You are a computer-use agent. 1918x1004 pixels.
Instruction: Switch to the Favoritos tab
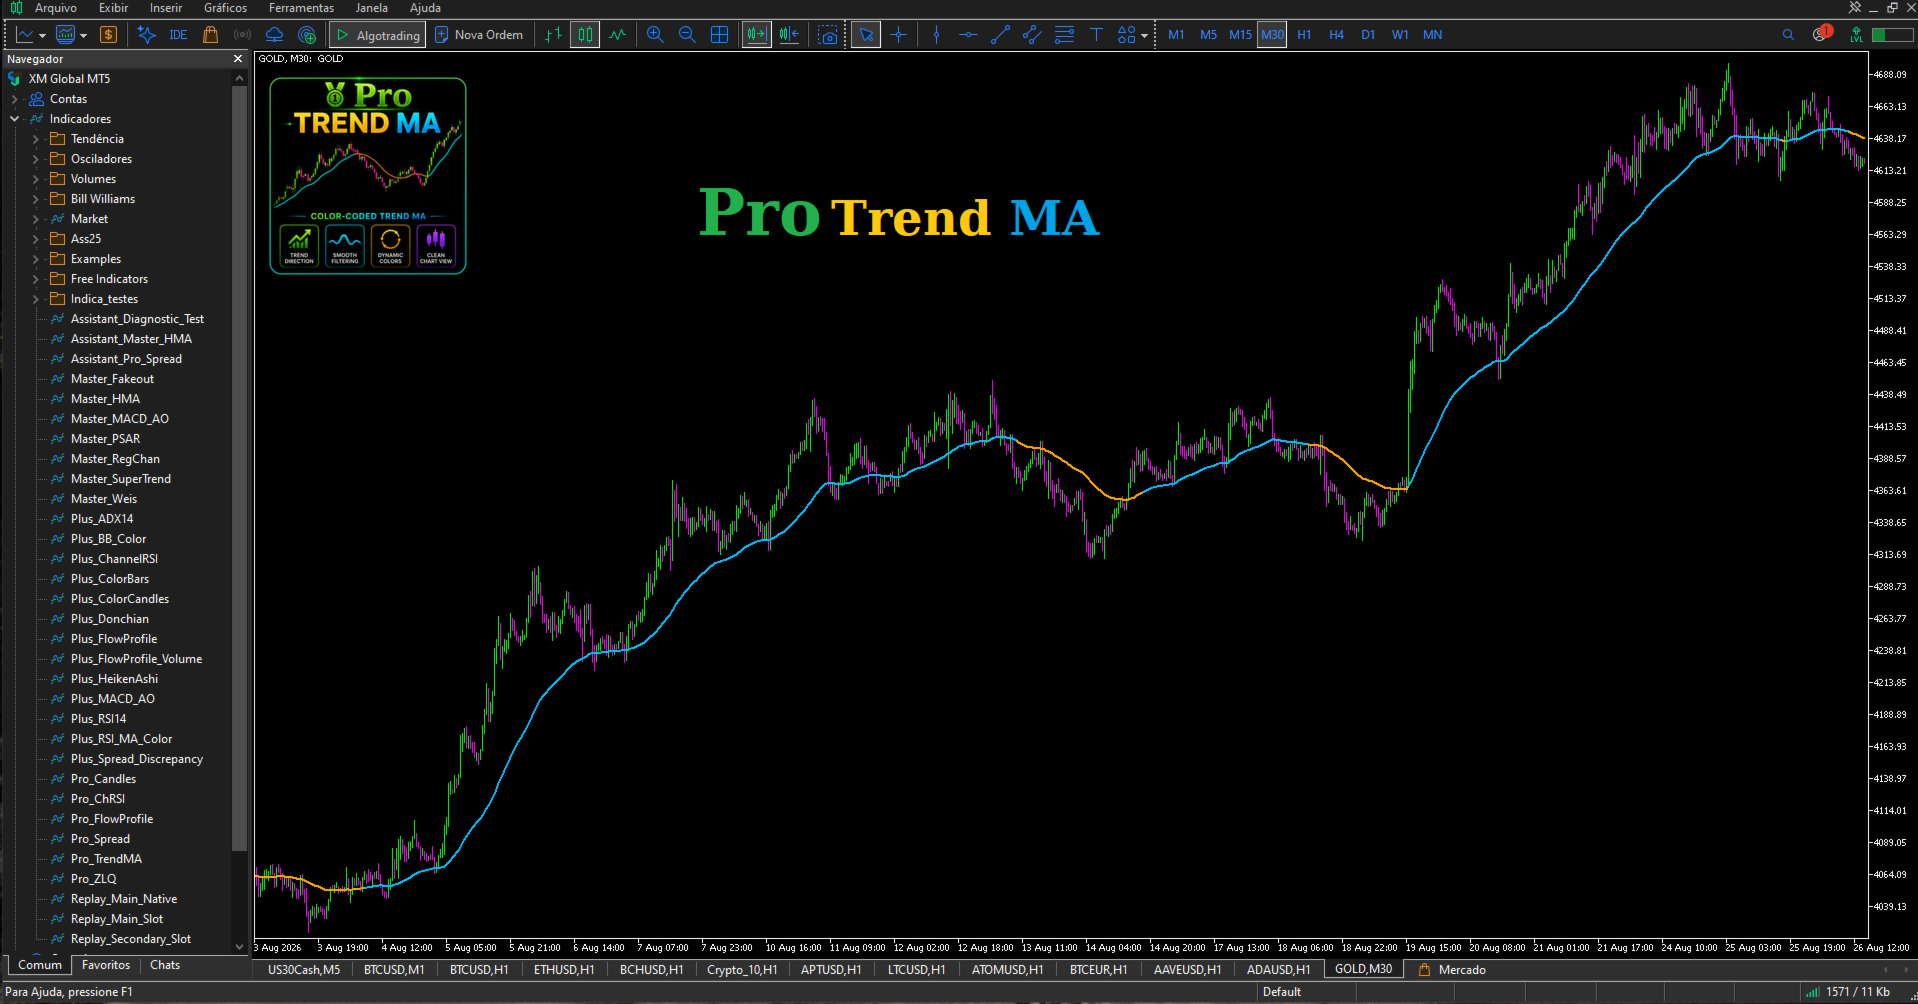coord(106,965)
